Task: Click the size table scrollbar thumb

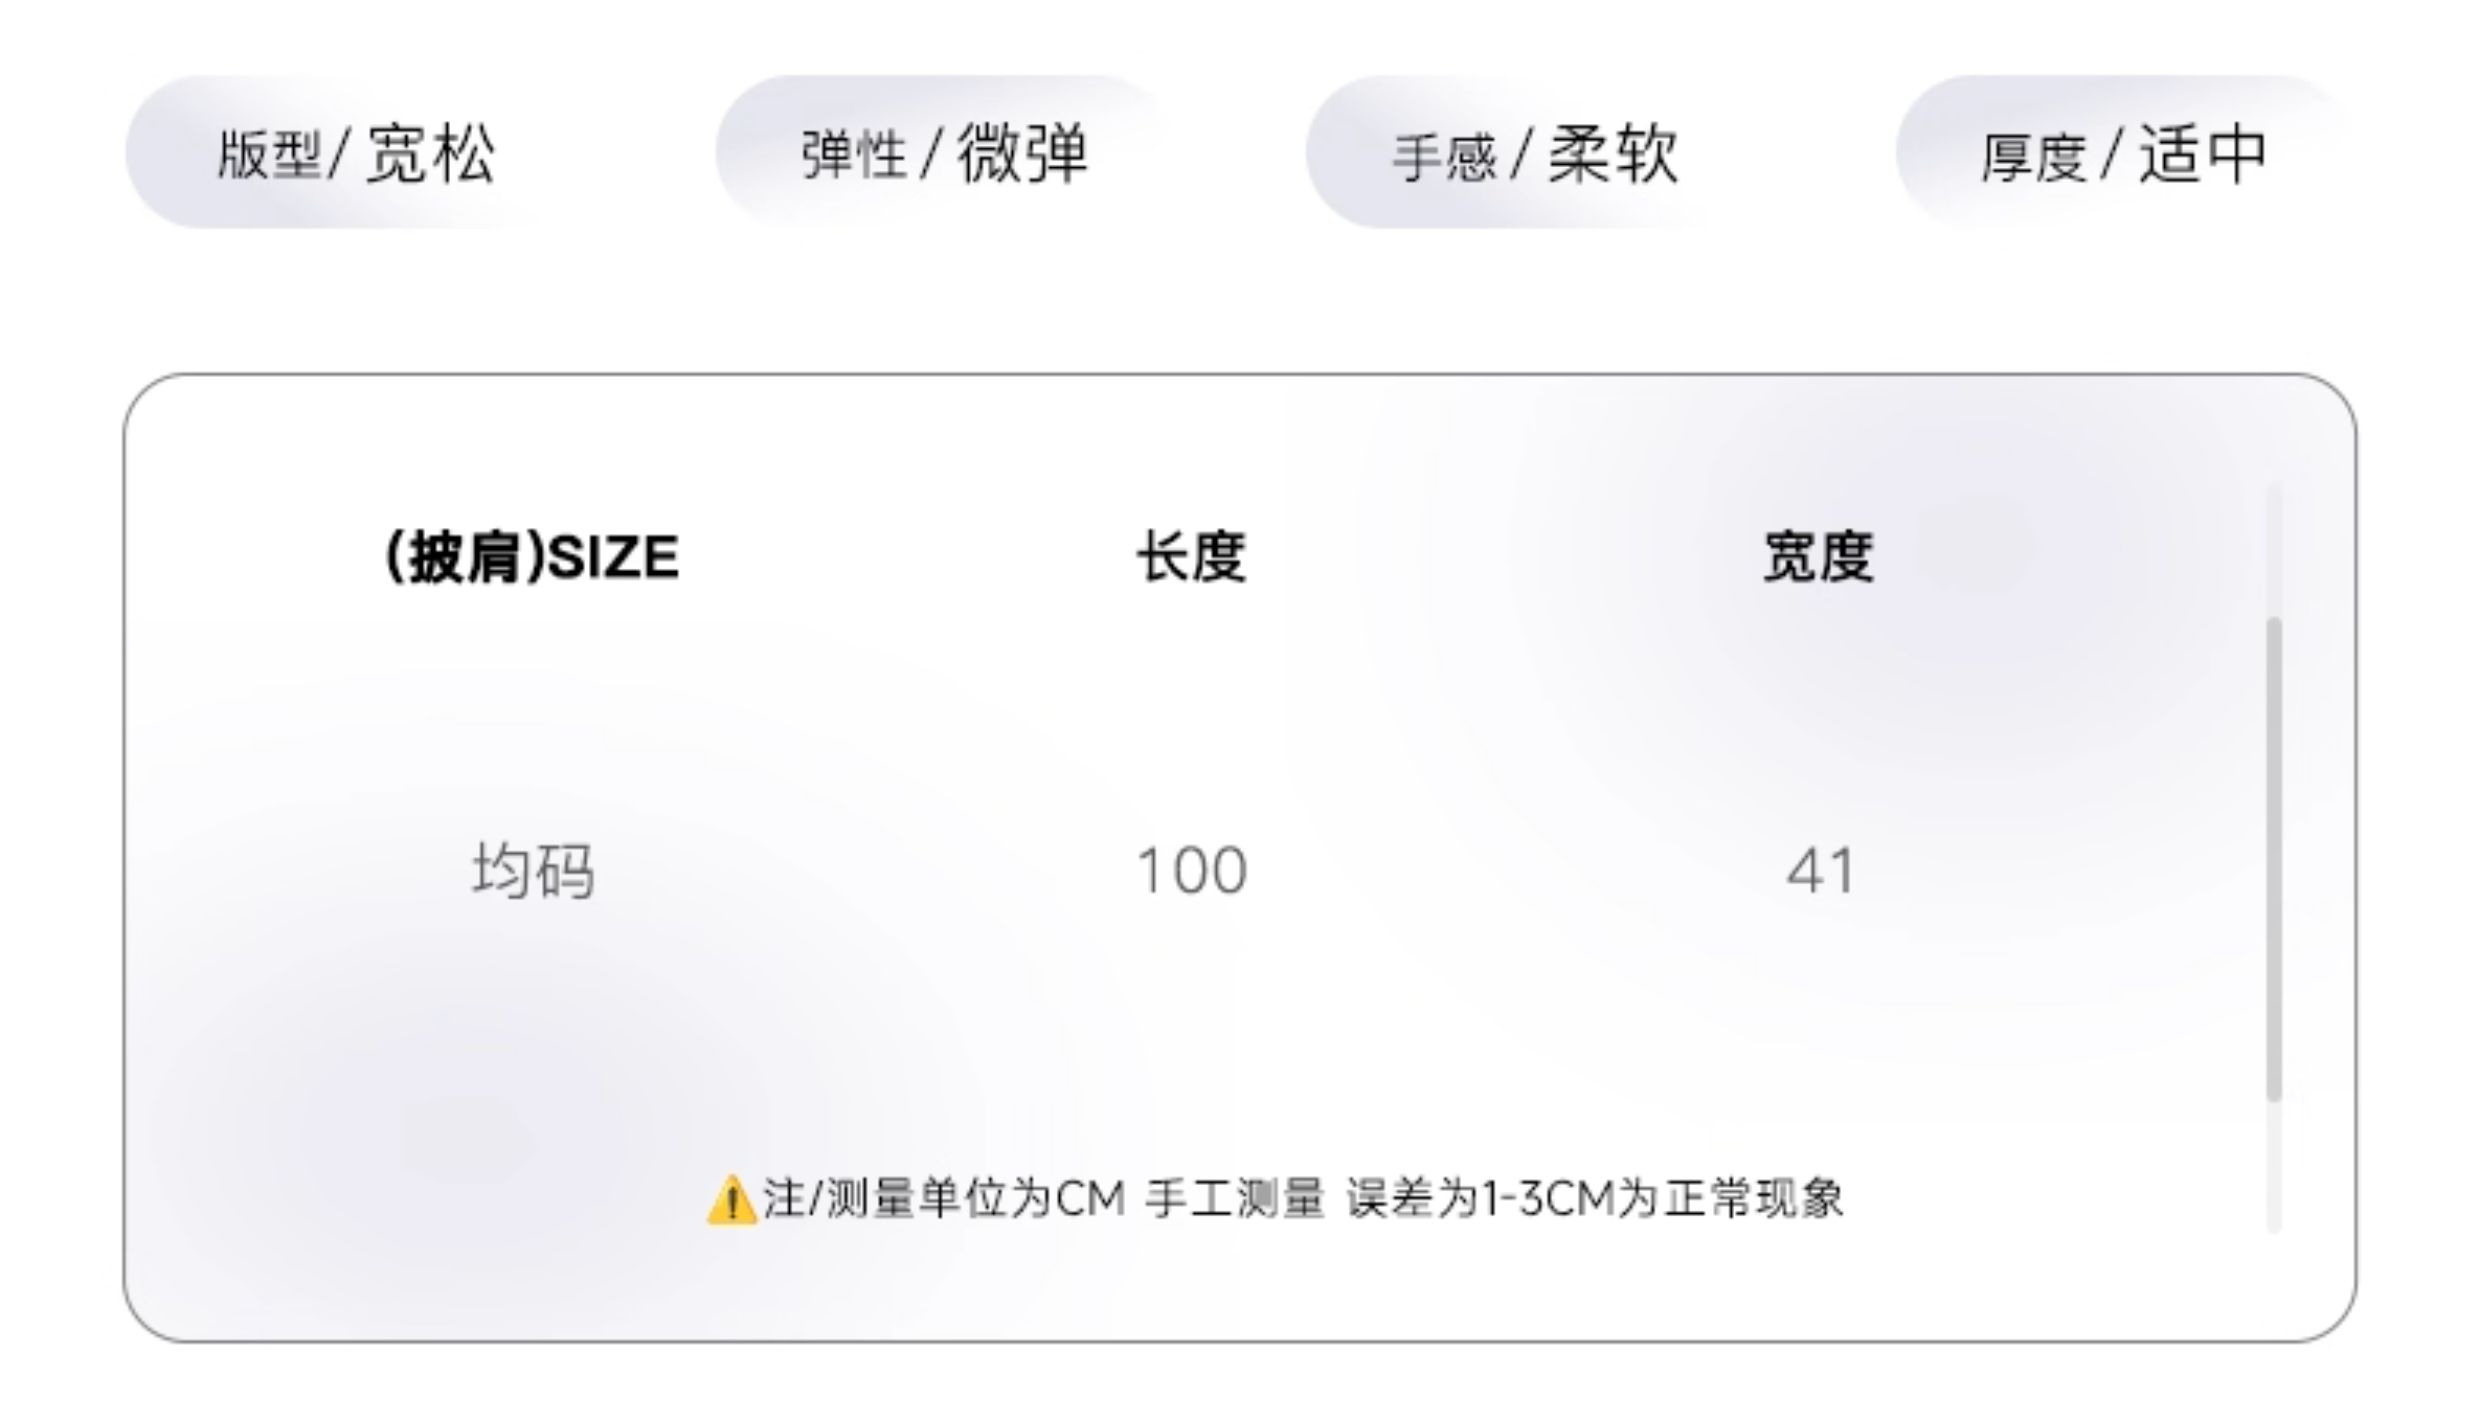Action: pos(2274,860)
